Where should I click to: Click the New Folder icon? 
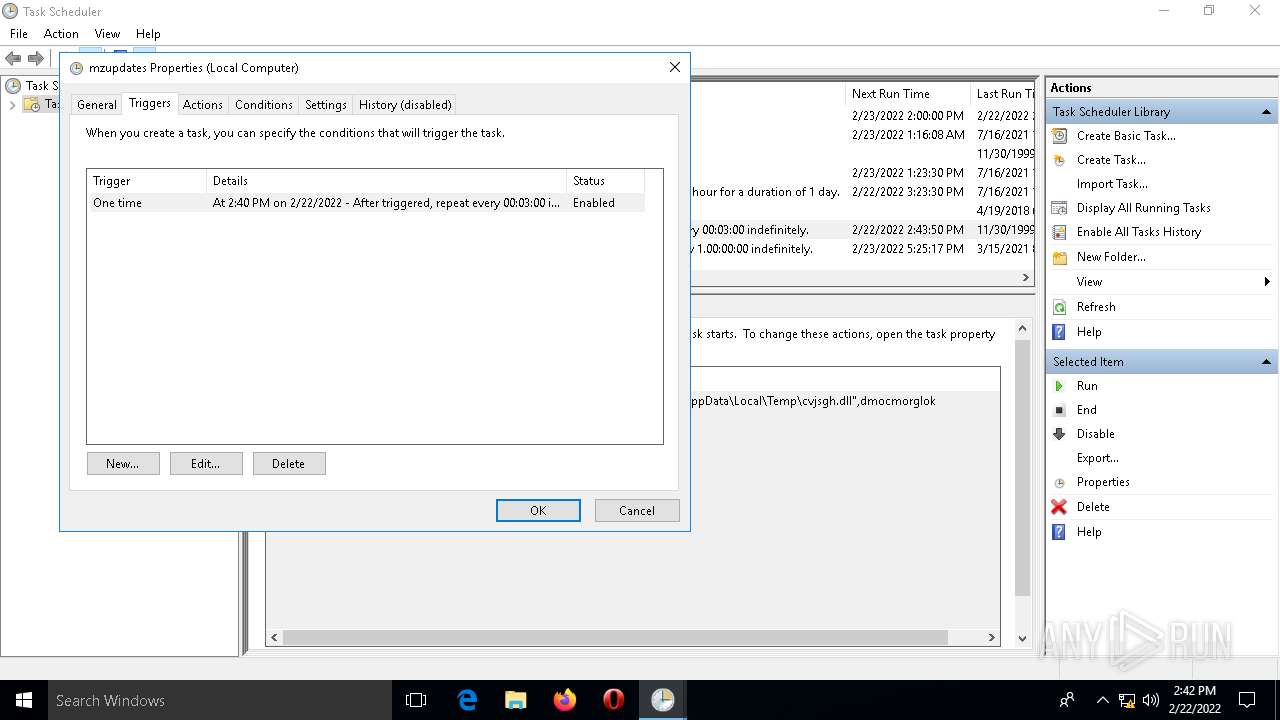1059,257
